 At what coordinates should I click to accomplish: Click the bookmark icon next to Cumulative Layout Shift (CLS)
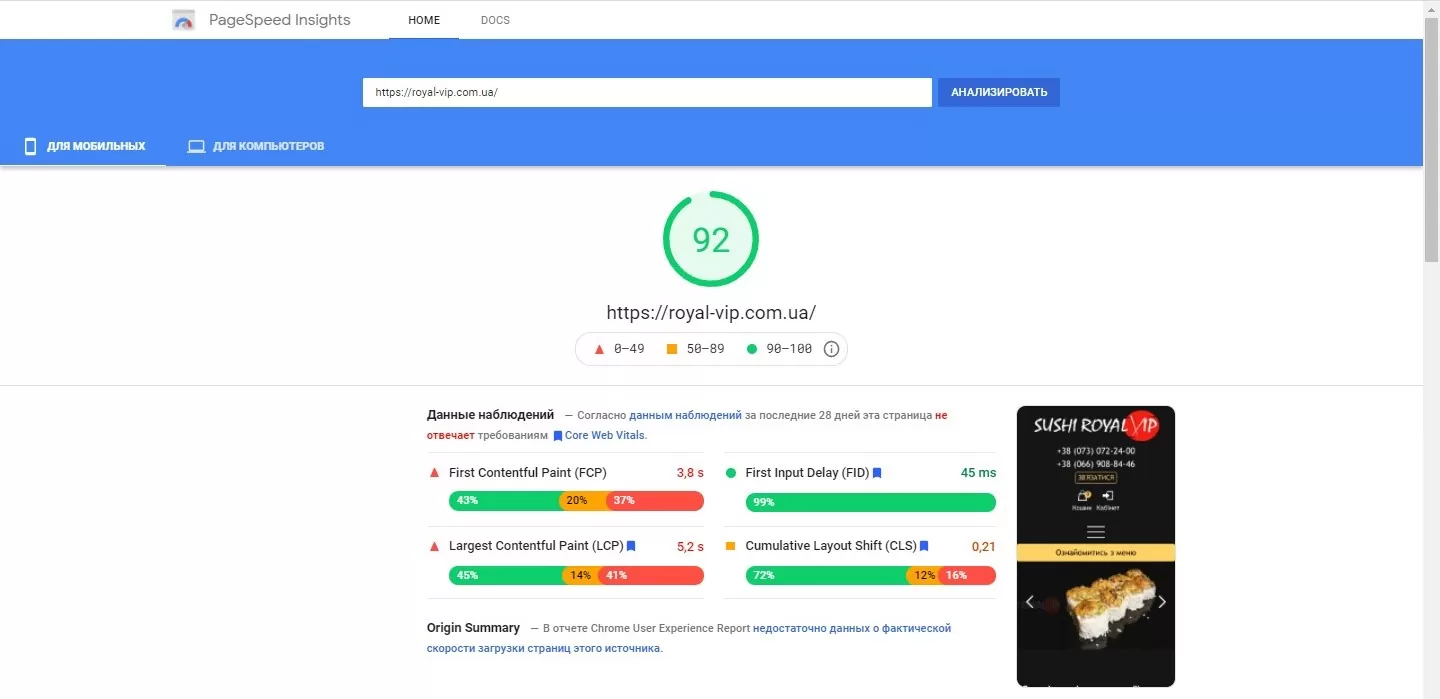924,546
